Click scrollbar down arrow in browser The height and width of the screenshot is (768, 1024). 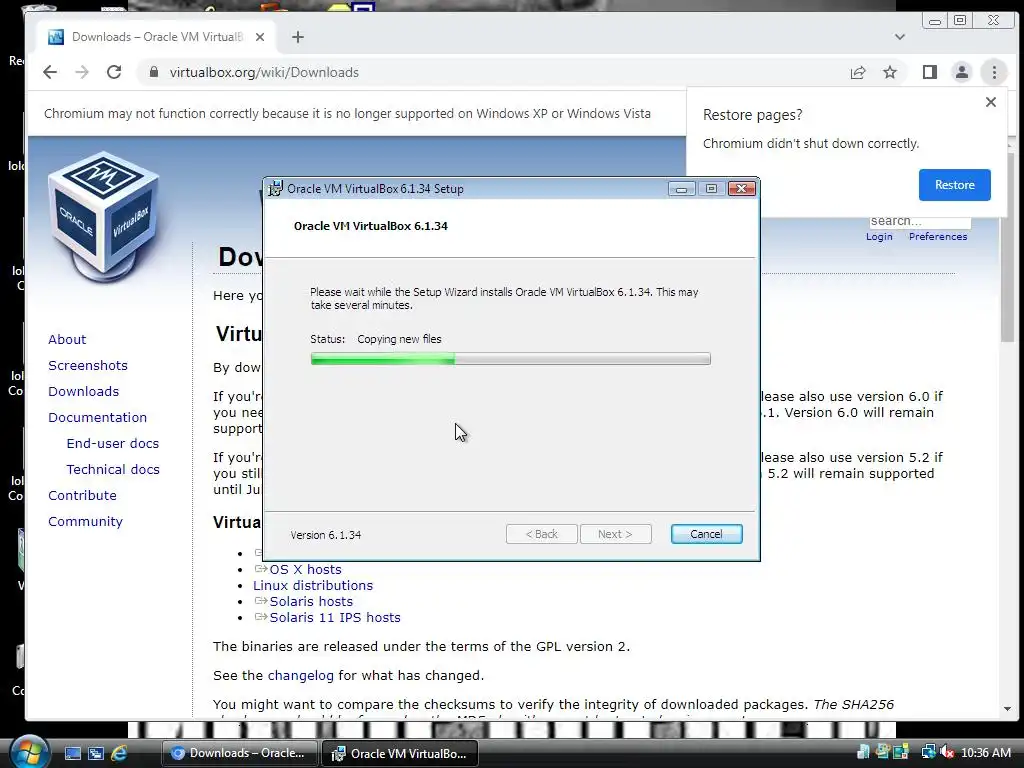coord(1007,709)
